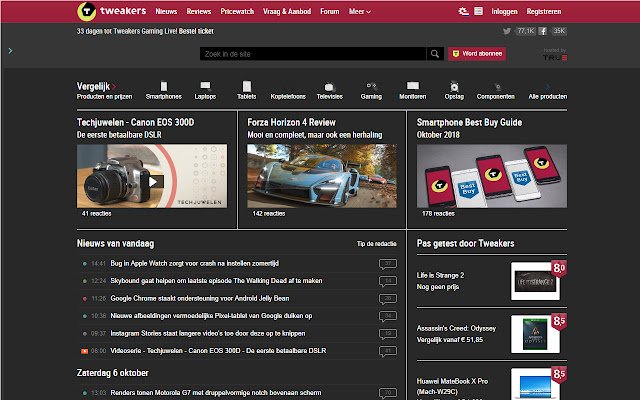The image size is (640, 400).
Task: Click the 'Life is Strange 2' title text
Action: pos(440,275)
